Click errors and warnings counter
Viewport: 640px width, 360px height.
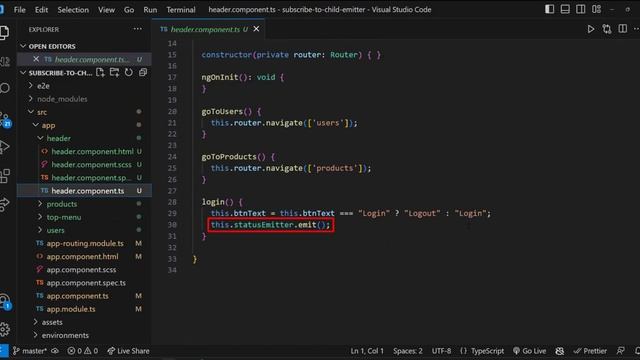[83, 351]
